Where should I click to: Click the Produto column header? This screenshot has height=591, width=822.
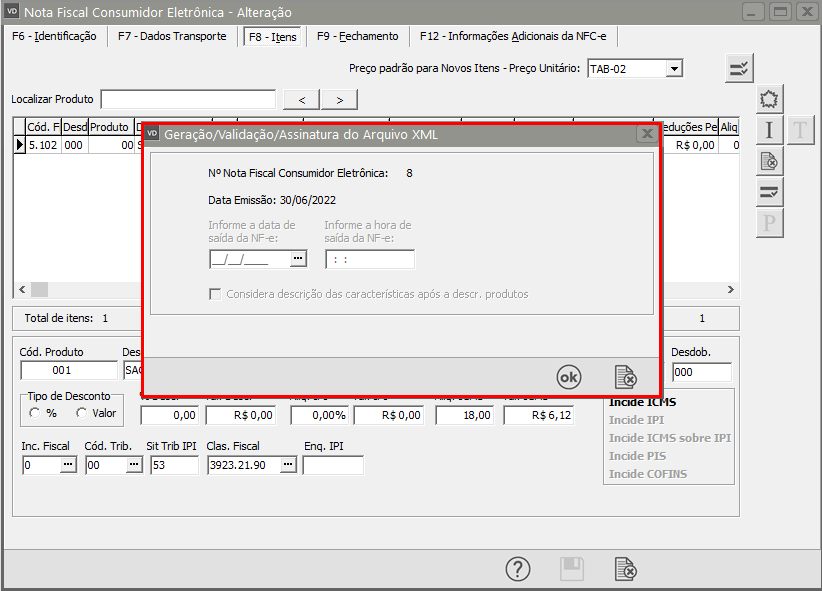click(111, 127)
